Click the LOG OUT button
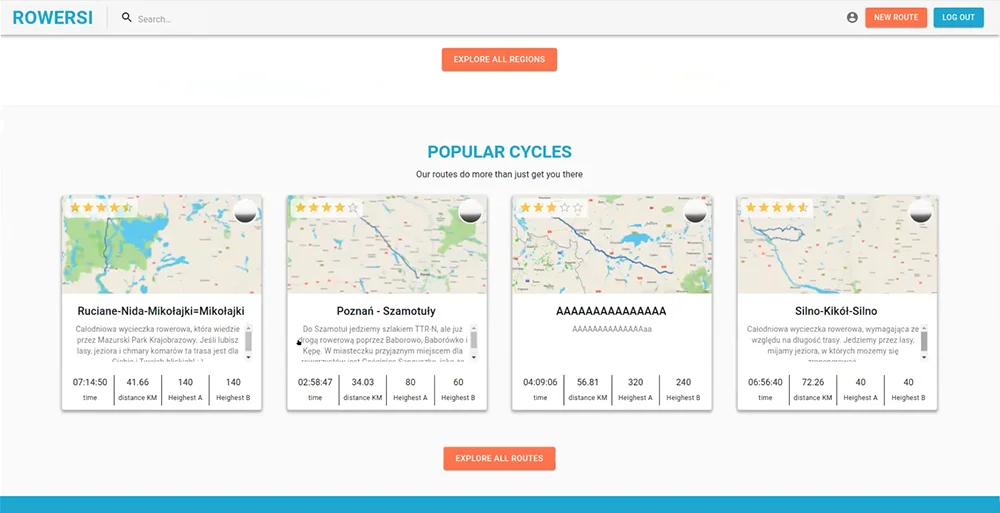The height and width of the screenshot is (513, 1000). tap(959, 17)
